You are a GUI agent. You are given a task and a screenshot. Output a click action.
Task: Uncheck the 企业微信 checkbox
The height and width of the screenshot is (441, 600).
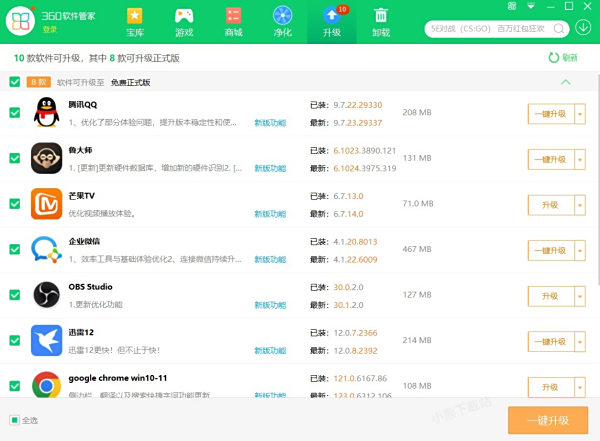pyautogui.click(x=15, y=249)
